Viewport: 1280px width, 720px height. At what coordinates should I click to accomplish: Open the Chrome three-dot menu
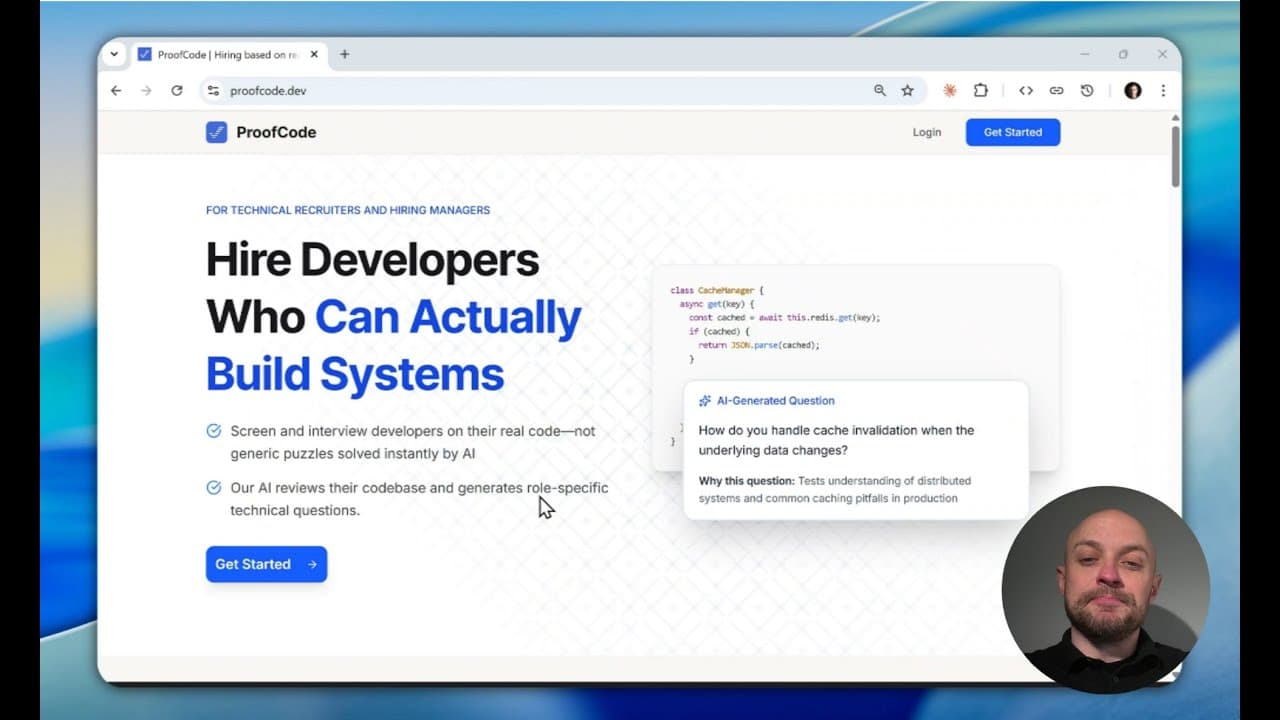1163,90
